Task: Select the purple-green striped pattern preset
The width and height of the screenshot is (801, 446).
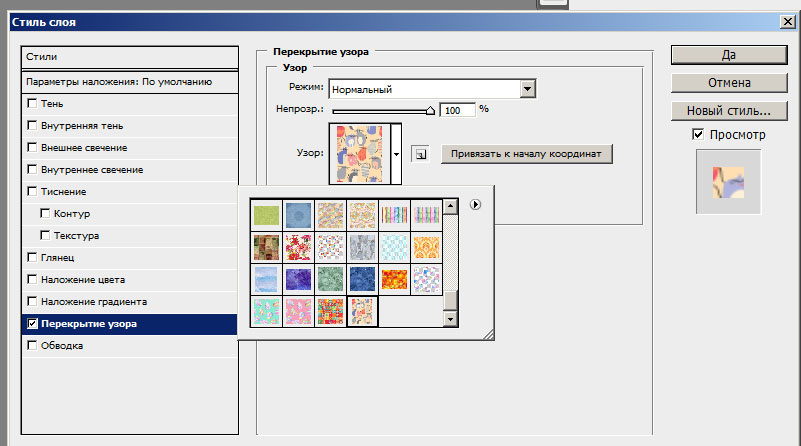Action: (426, 215)
